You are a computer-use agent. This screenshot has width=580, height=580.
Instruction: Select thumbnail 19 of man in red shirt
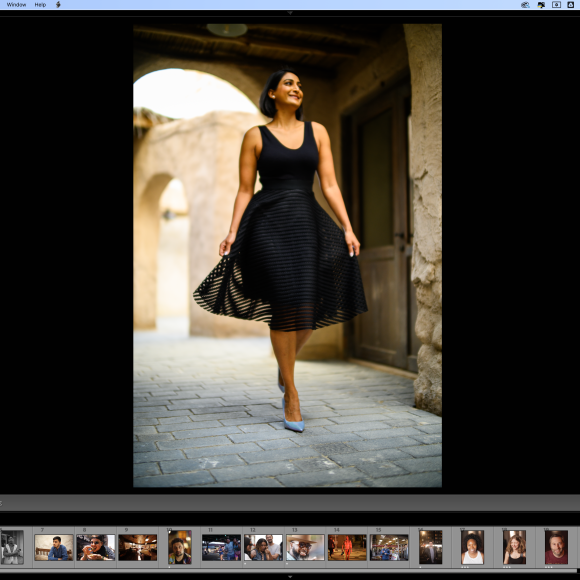click(556, 547)
